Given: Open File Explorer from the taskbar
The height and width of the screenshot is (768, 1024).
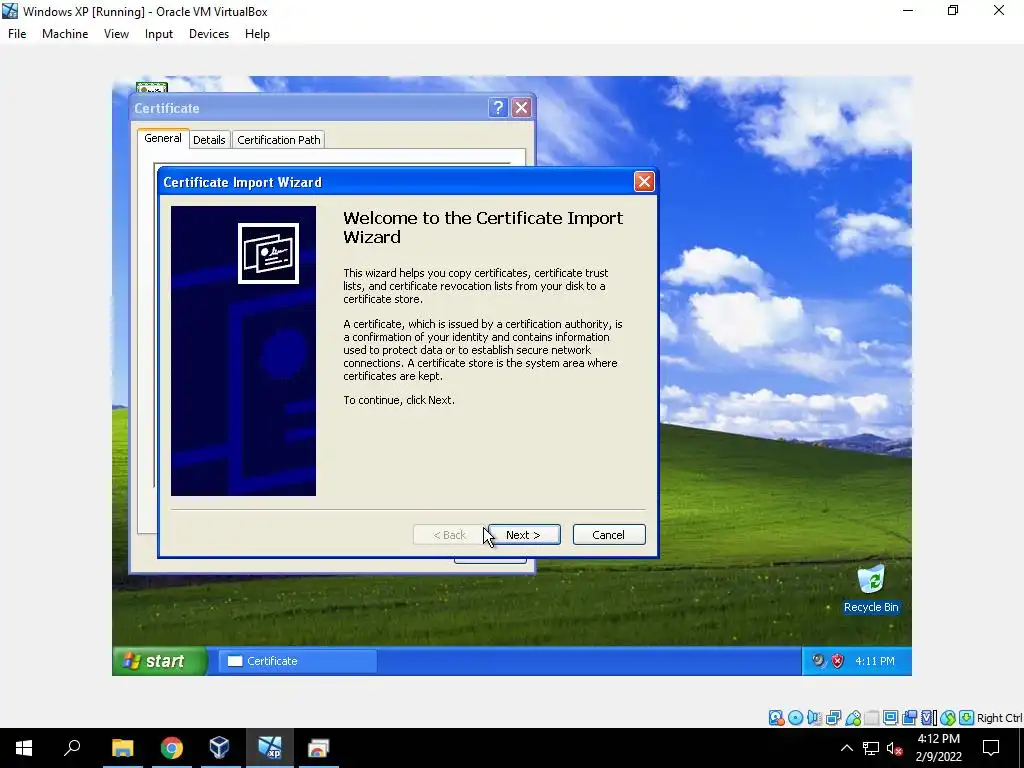Looking at the screenshot, I should point(122,748).
